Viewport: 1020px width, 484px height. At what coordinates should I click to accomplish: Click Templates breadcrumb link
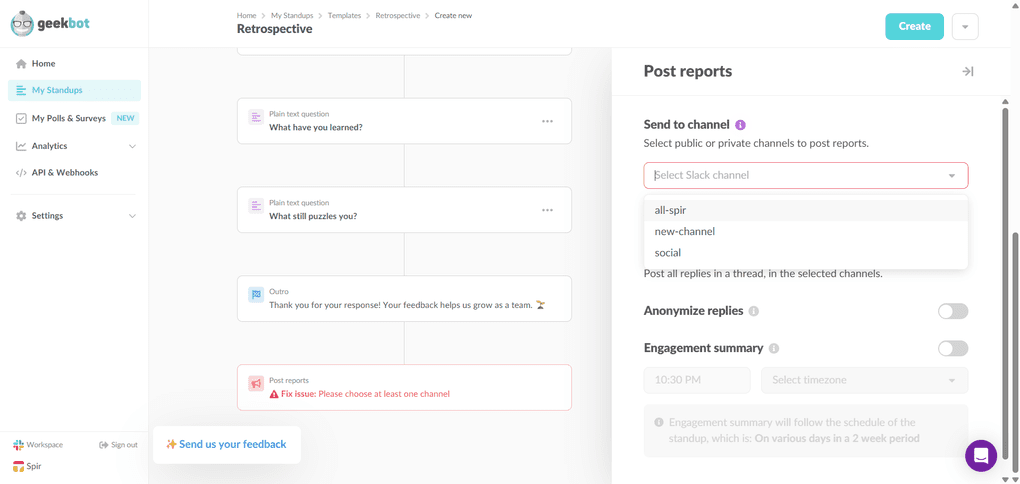click(344, 16)
